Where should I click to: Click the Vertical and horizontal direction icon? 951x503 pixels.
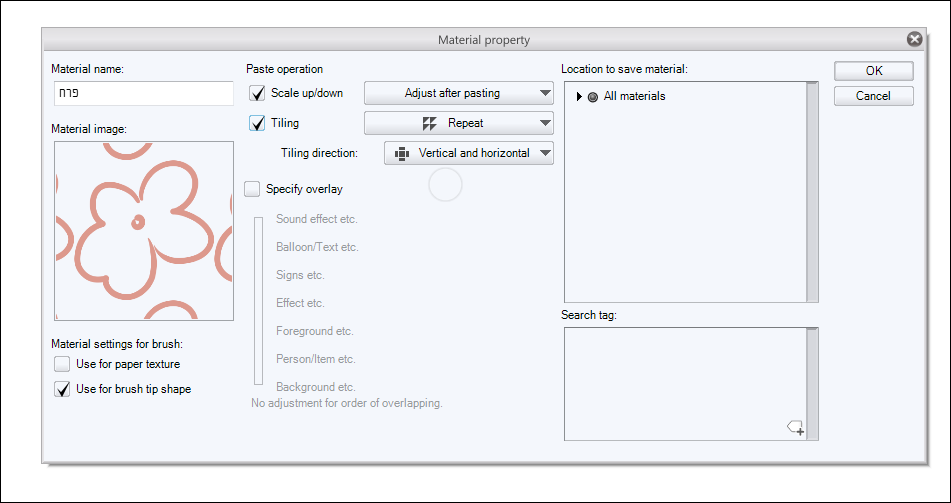[403, 154]
